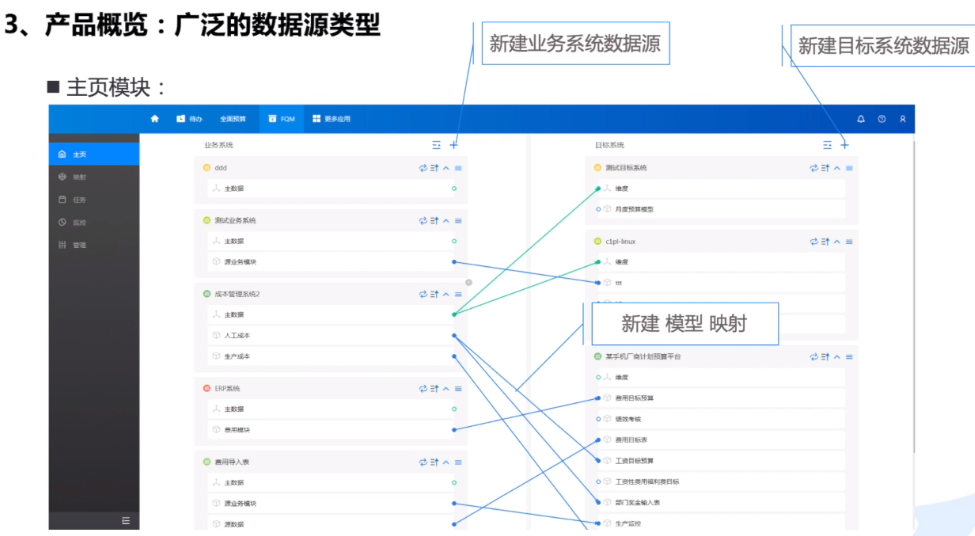Select 生产成本 row under 成本管理系统2
This screenshot has height=536, width=975.
(x=330, y=356)
